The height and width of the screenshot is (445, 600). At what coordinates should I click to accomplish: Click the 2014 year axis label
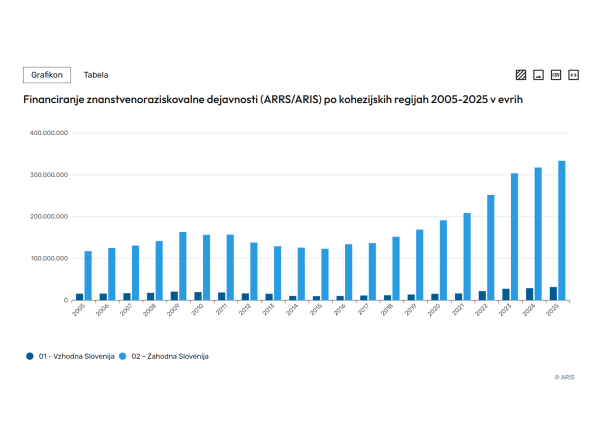(x=292, y=310)
